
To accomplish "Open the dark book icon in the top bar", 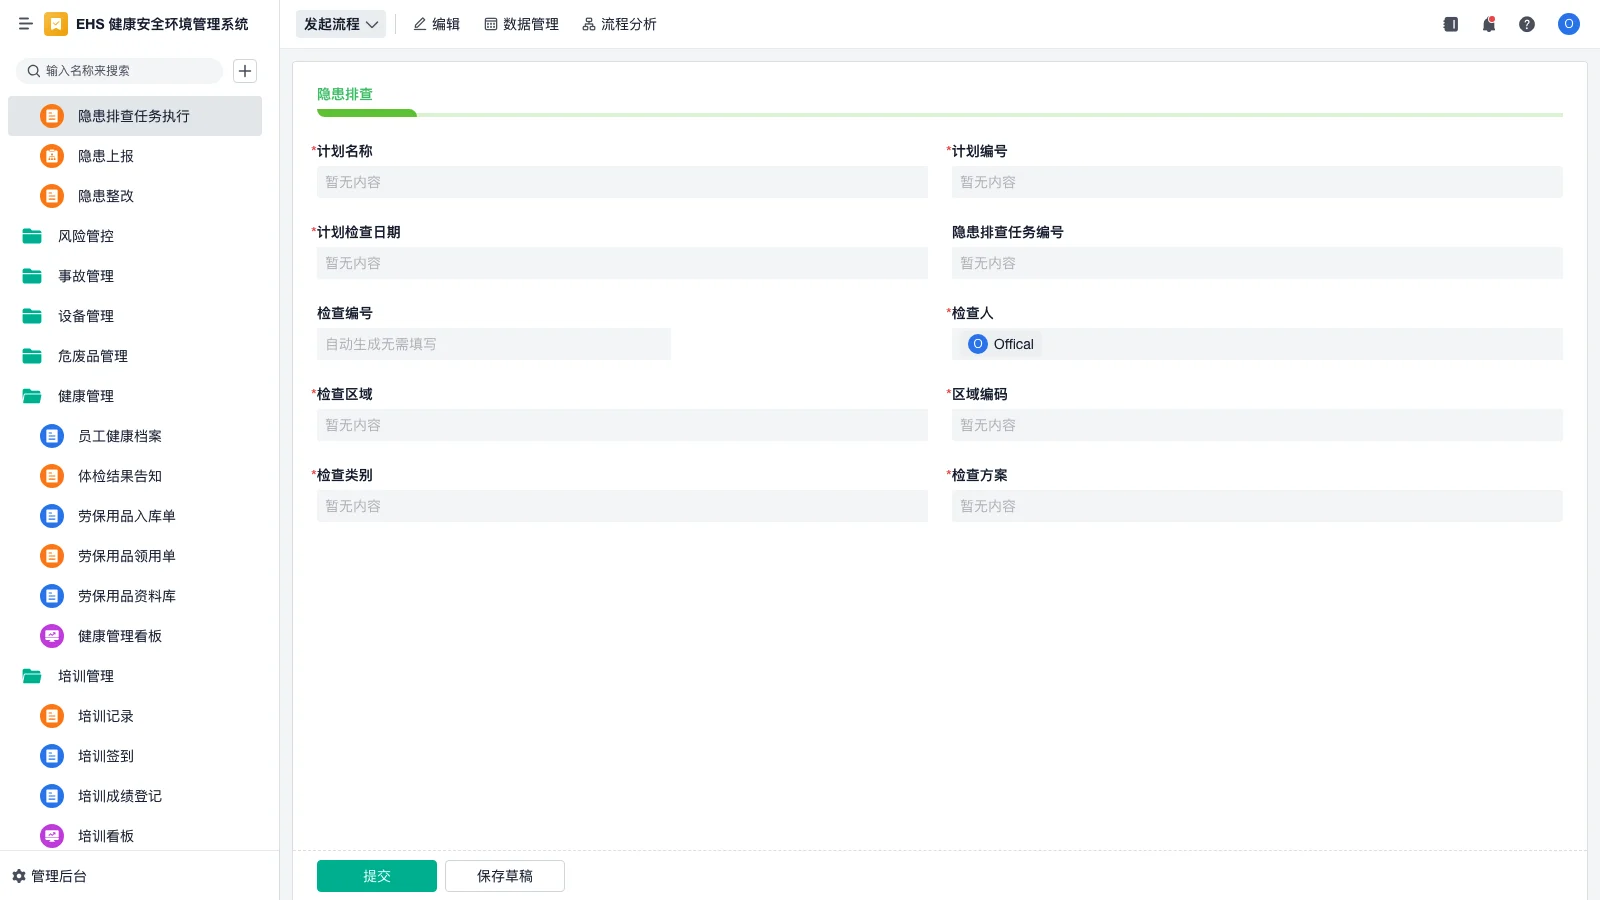I will click(1450, 24).
